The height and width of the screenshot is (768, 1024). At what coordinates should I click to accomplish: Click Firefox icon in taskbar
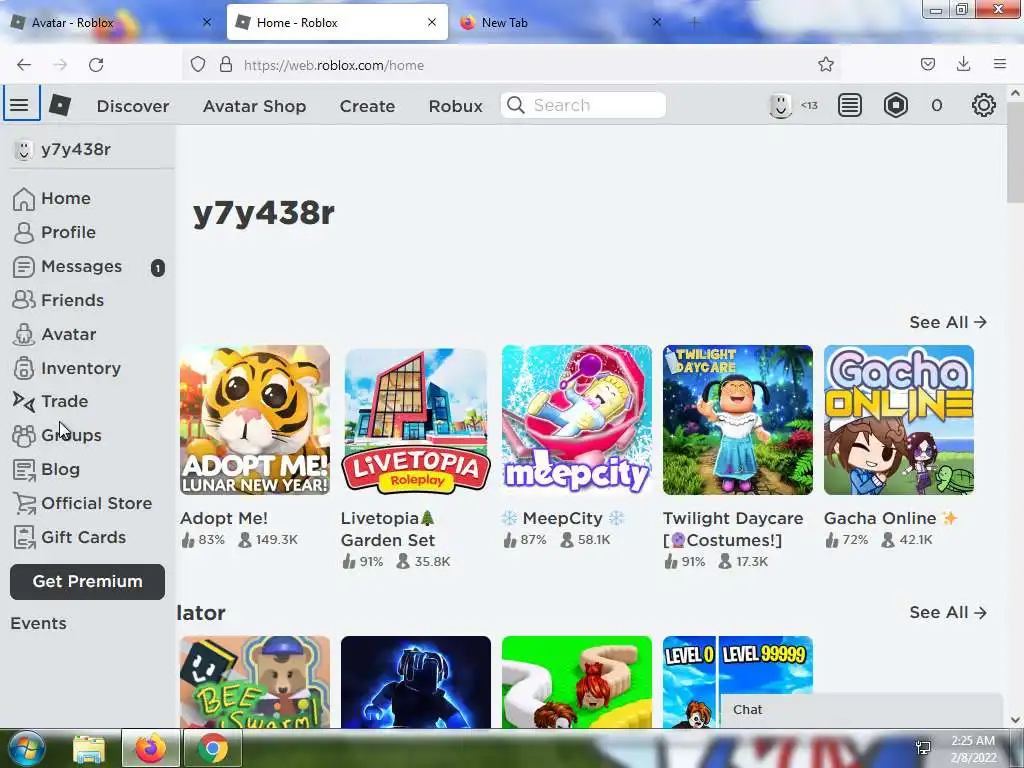point(151,748)
